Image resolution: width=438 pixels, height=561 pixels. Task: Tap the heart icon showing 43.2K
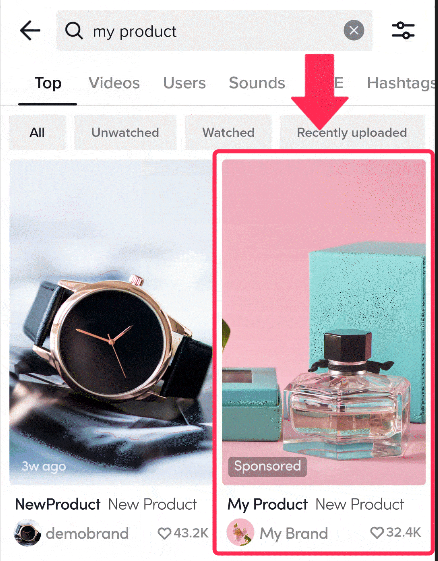[165, 533]
